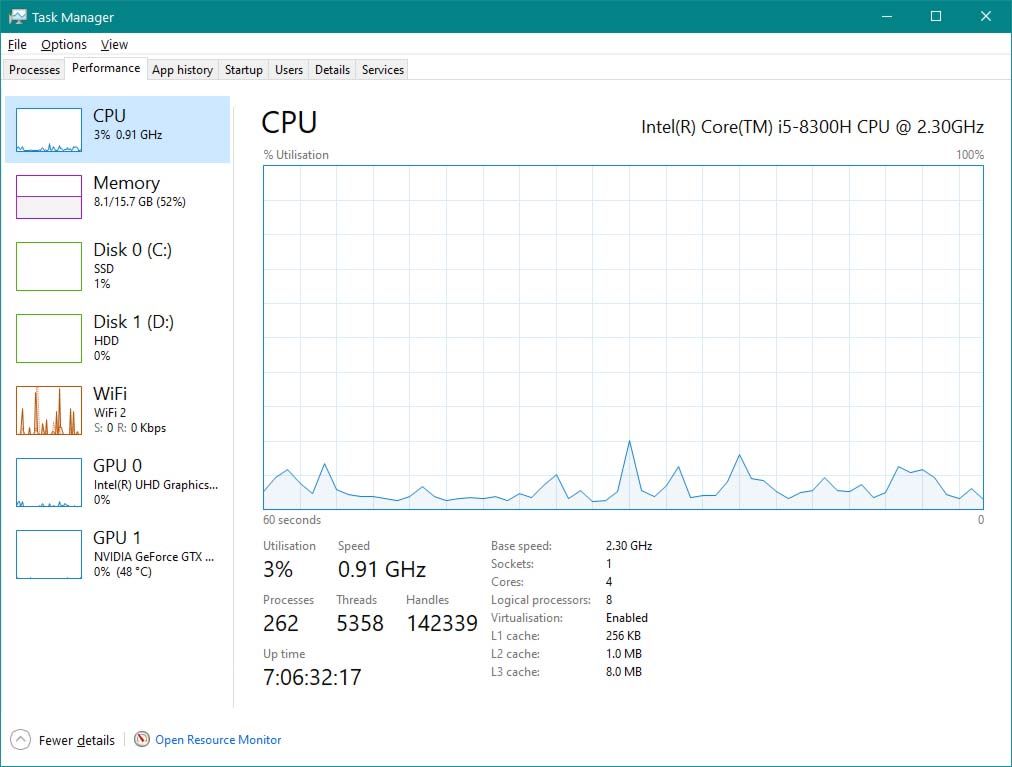1012x767 pixels.
Task: Click the App history tab
Action: coord(182,69)
